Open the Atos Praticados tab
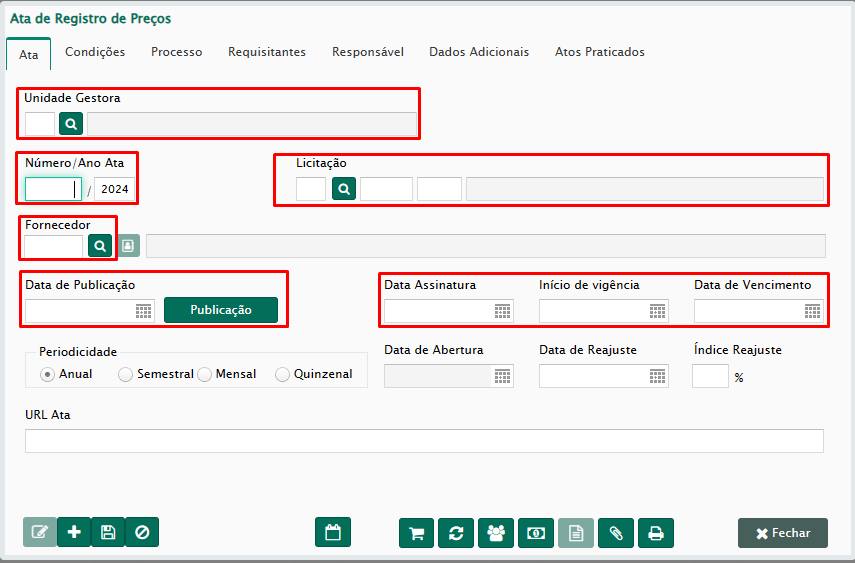The image size is (855, 563). click(x=599, y=52)
